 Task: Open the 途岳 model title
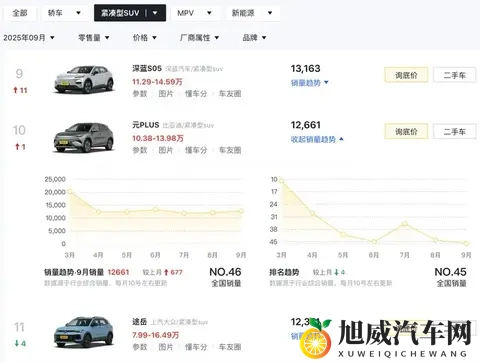coord(140,322)
